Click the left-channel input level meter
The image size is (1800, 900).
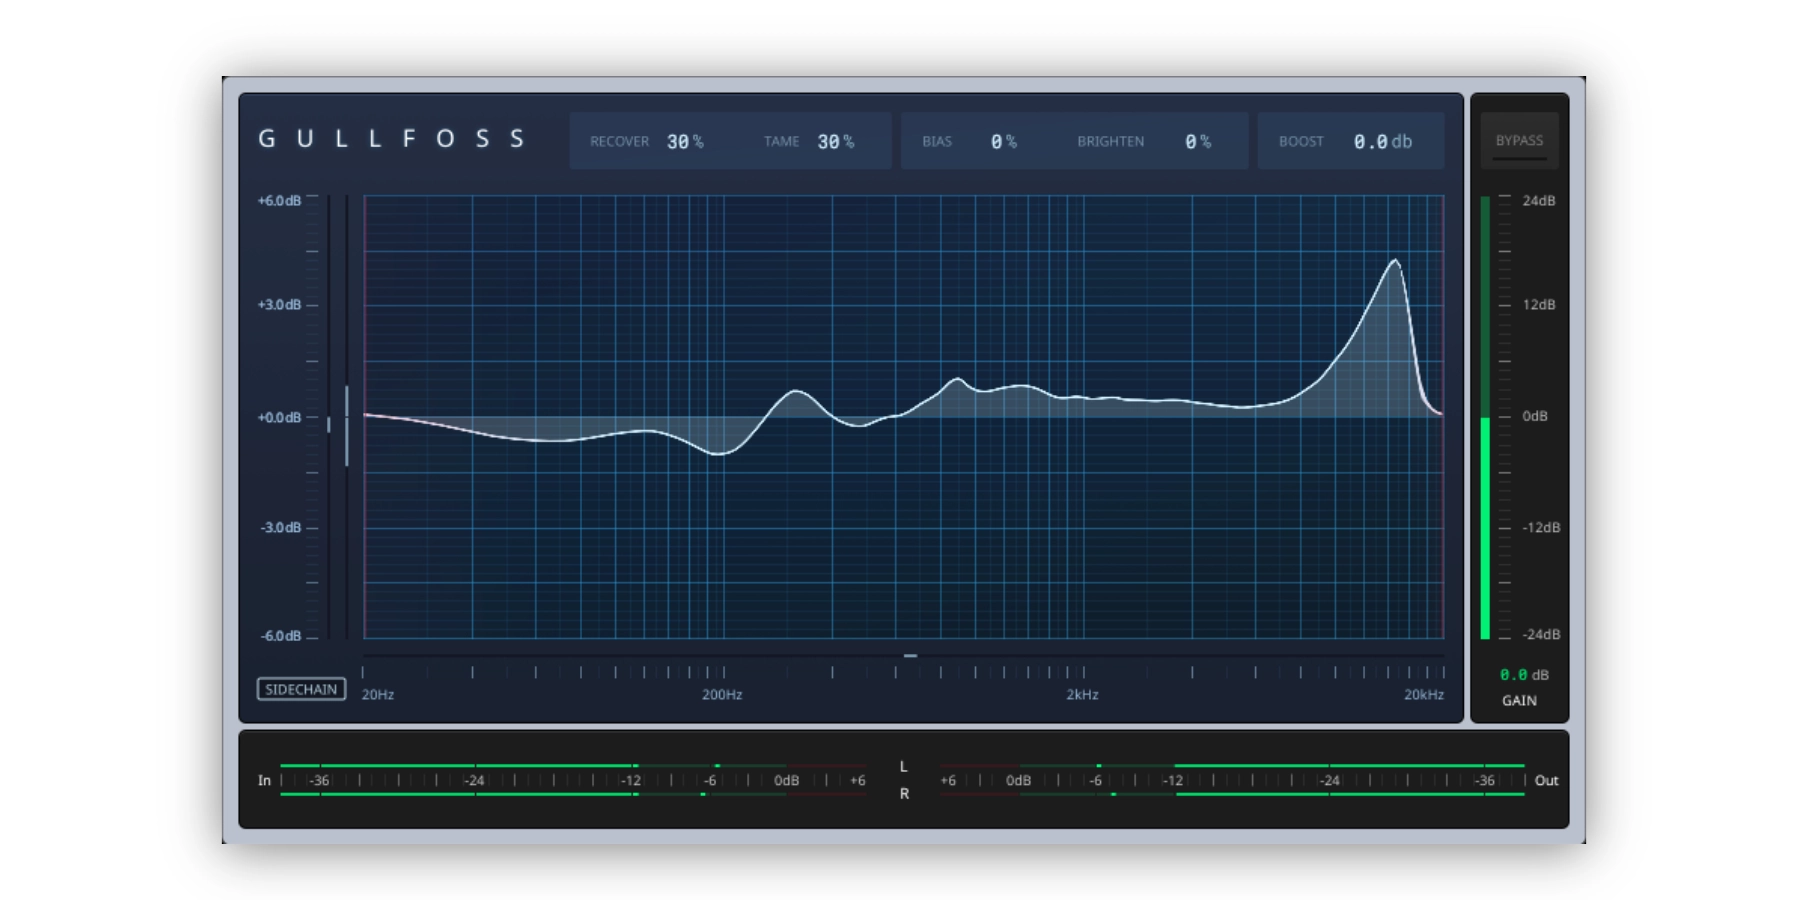tap(460, 766)
